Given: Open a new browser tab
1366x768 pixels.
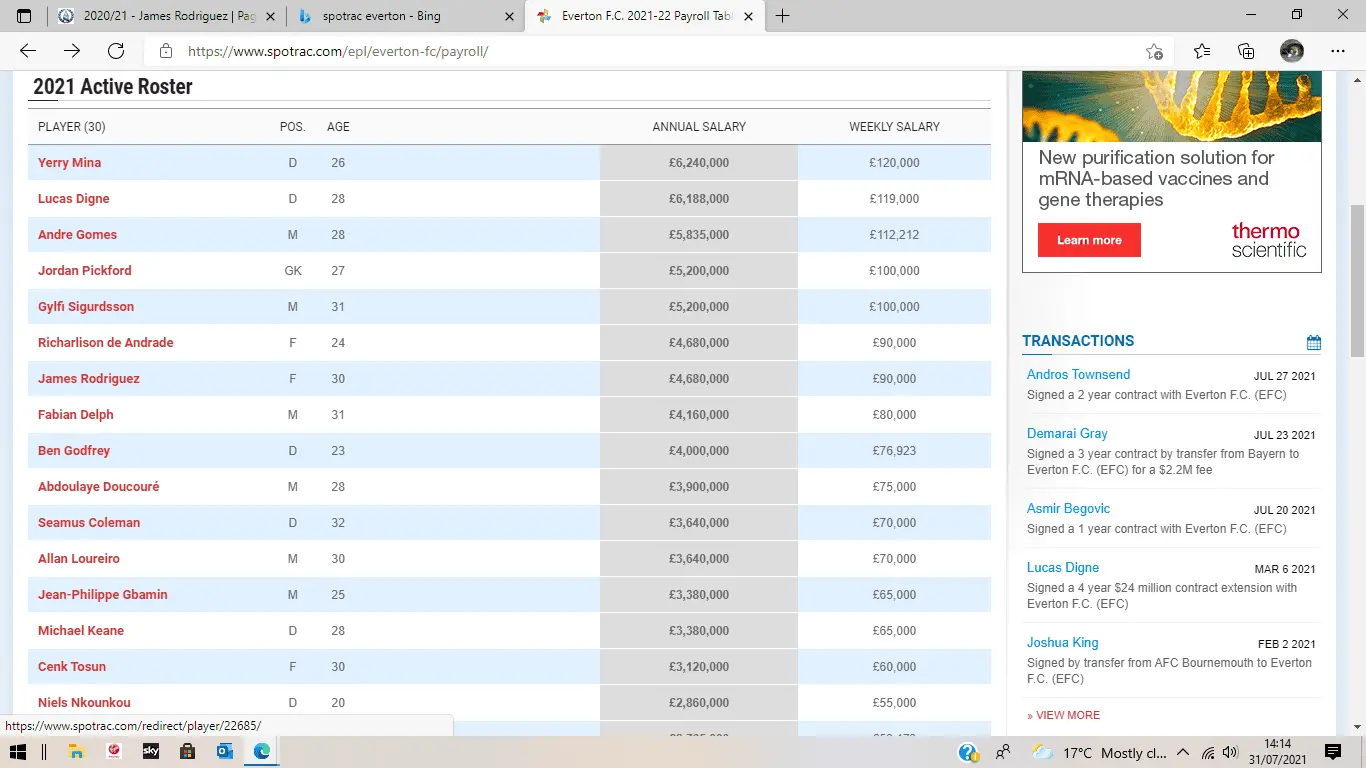Looking at the screenshot, I should pyautogui.click(x=782, y=16).
